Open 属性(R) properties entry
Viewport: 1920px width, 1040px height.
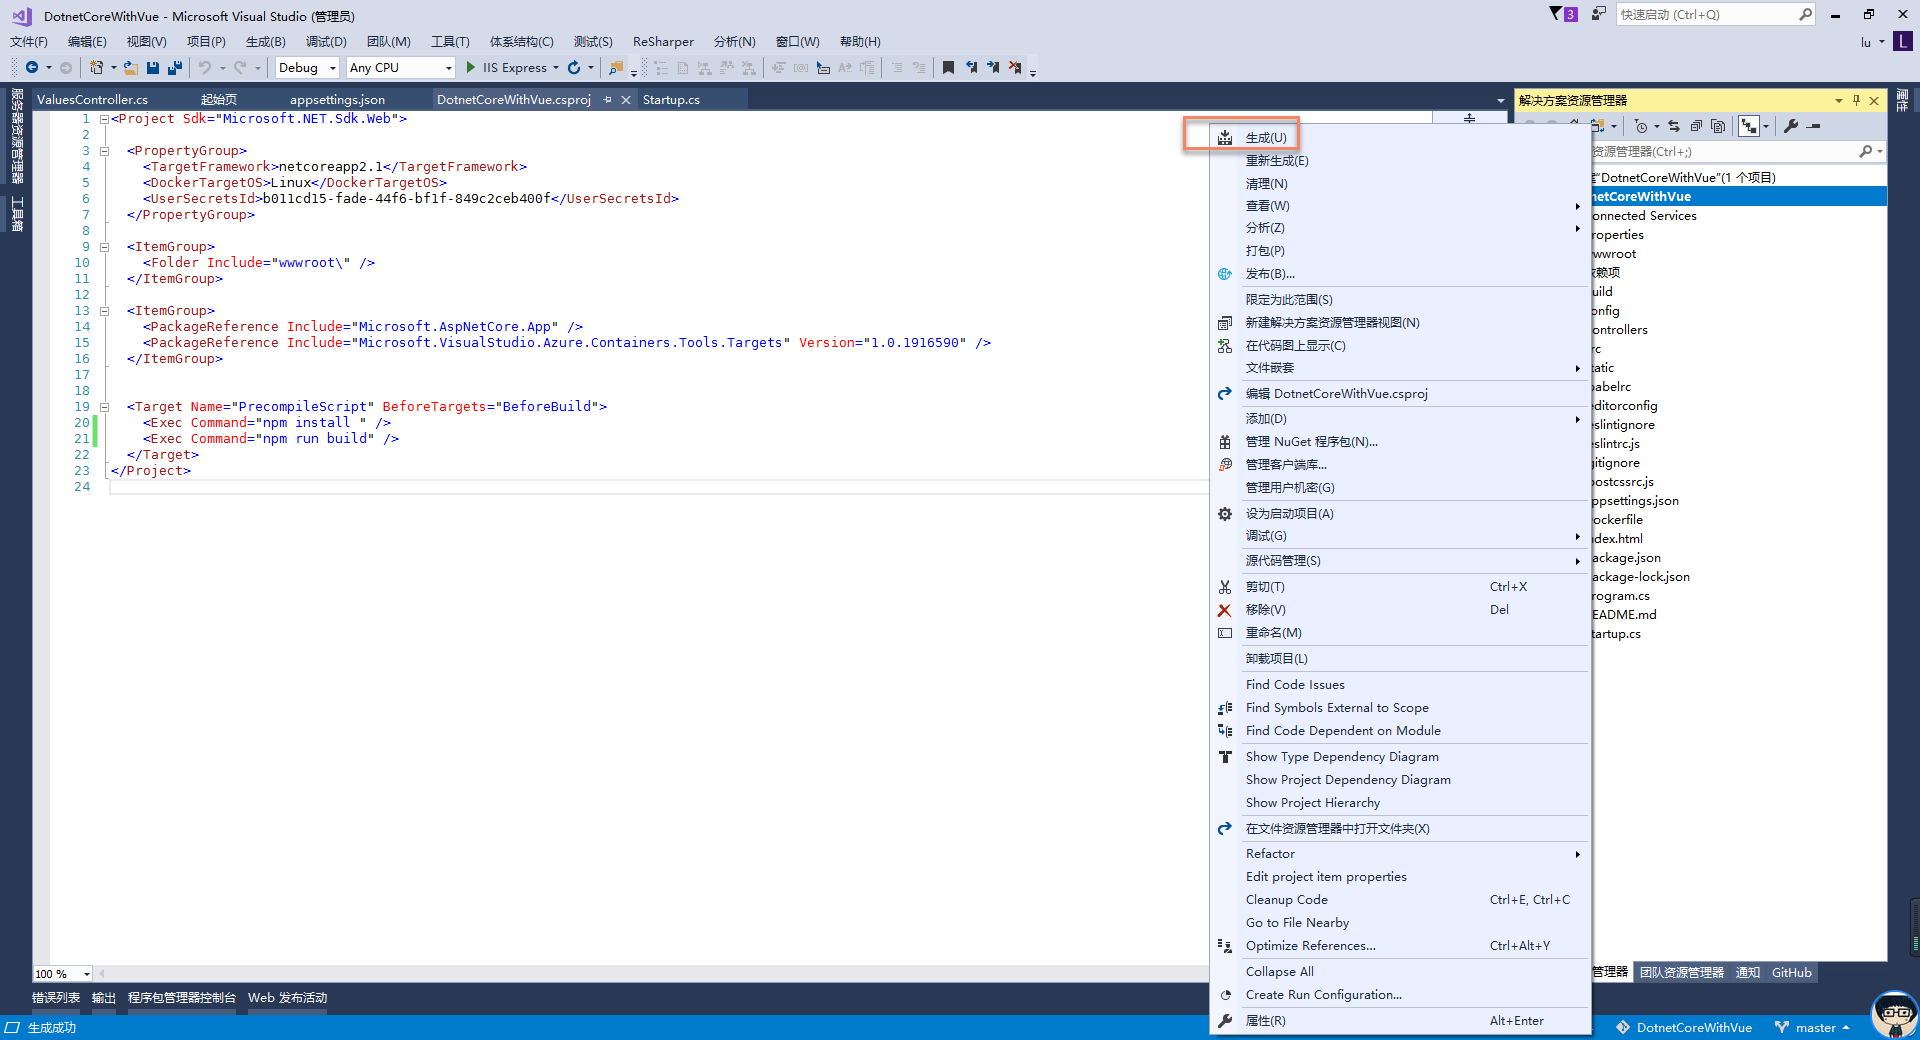1400,1021
